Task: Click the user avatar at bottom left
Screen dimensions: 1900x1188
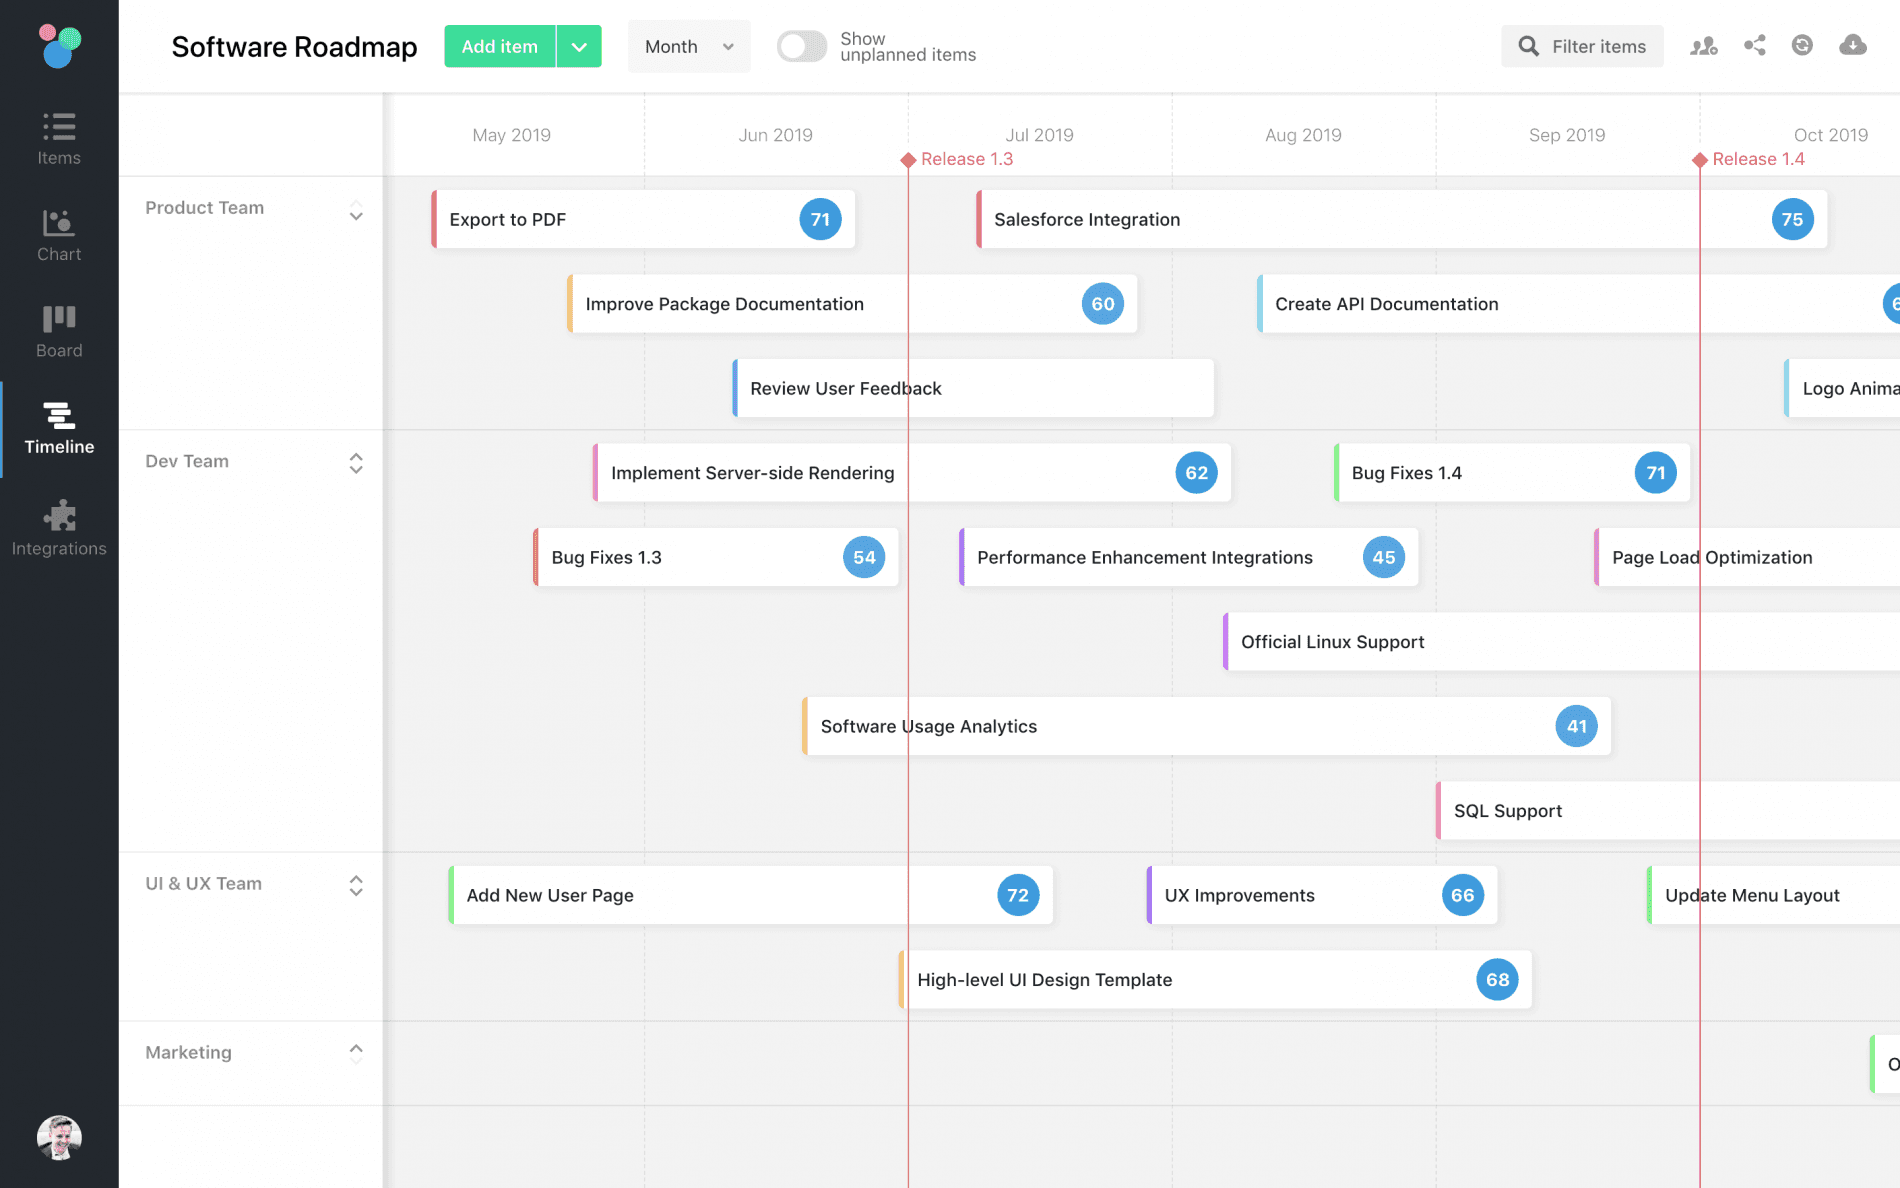Action: (x=59, y=1137)
